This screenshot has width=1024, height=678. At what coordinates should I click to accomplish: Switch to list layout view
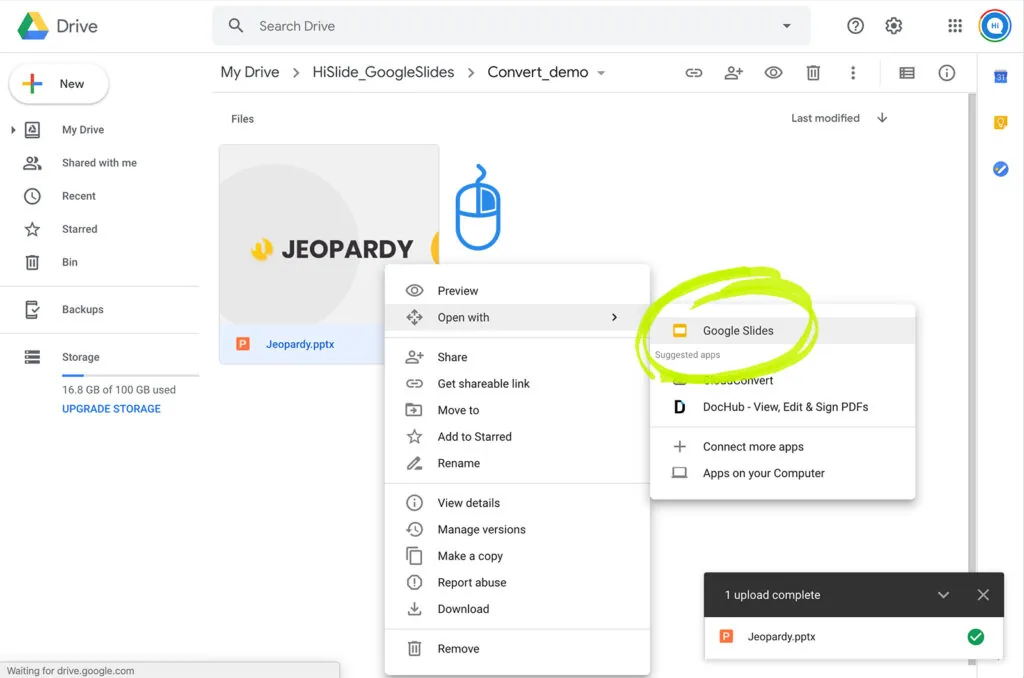906,73
